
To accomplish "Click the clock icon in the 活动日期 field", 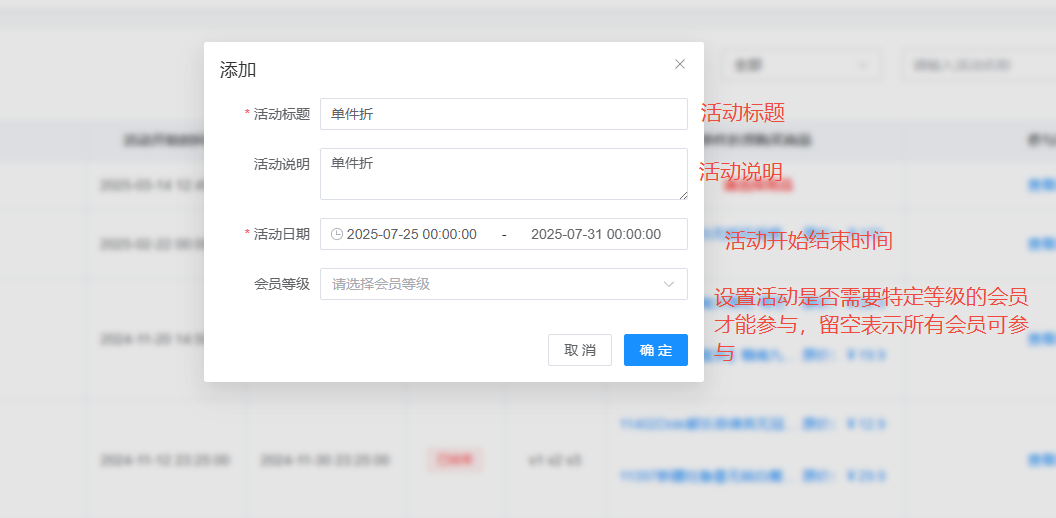I will [x=337, y=234].
